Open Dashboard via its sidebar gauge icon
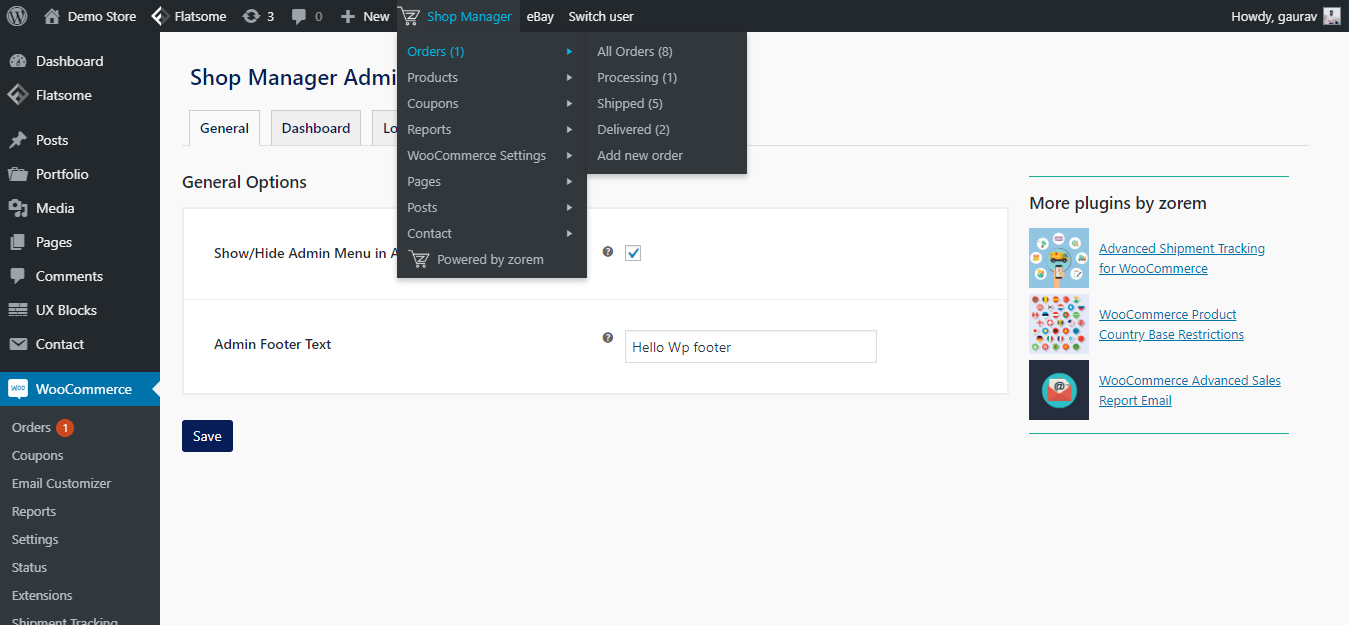This screenshot has height=625, width=1349. tap(18, 61)
